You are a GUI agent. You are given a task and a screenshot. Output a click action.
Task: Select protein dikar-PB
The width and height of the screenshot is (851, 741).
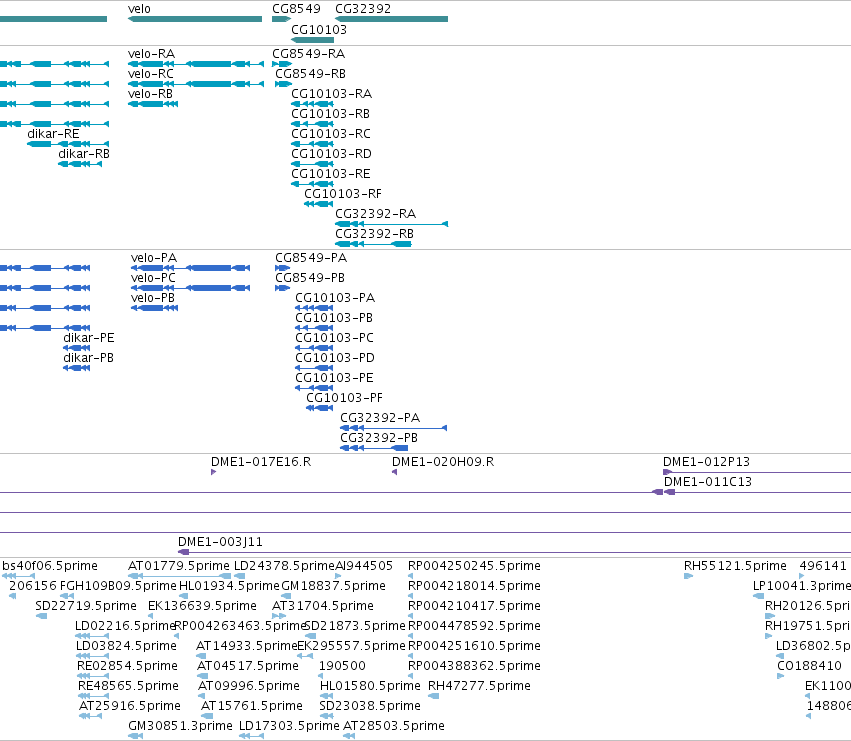click(x=77, y=369)
